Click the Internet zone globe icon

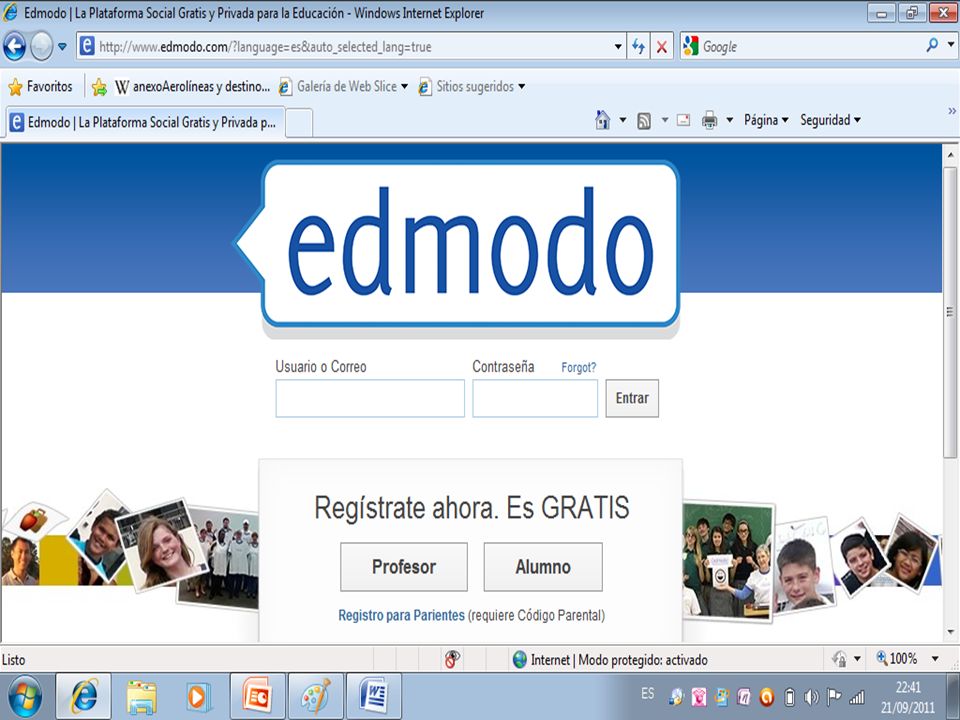pos(520,659)
